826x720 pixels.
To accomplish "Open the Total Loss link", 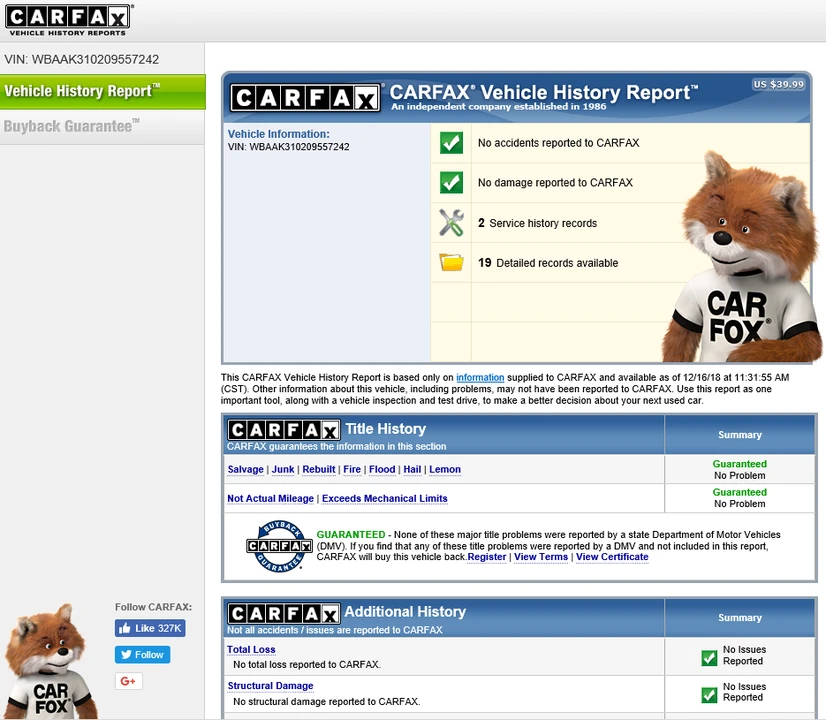I will pyautogui.click(x=251, y=649).
